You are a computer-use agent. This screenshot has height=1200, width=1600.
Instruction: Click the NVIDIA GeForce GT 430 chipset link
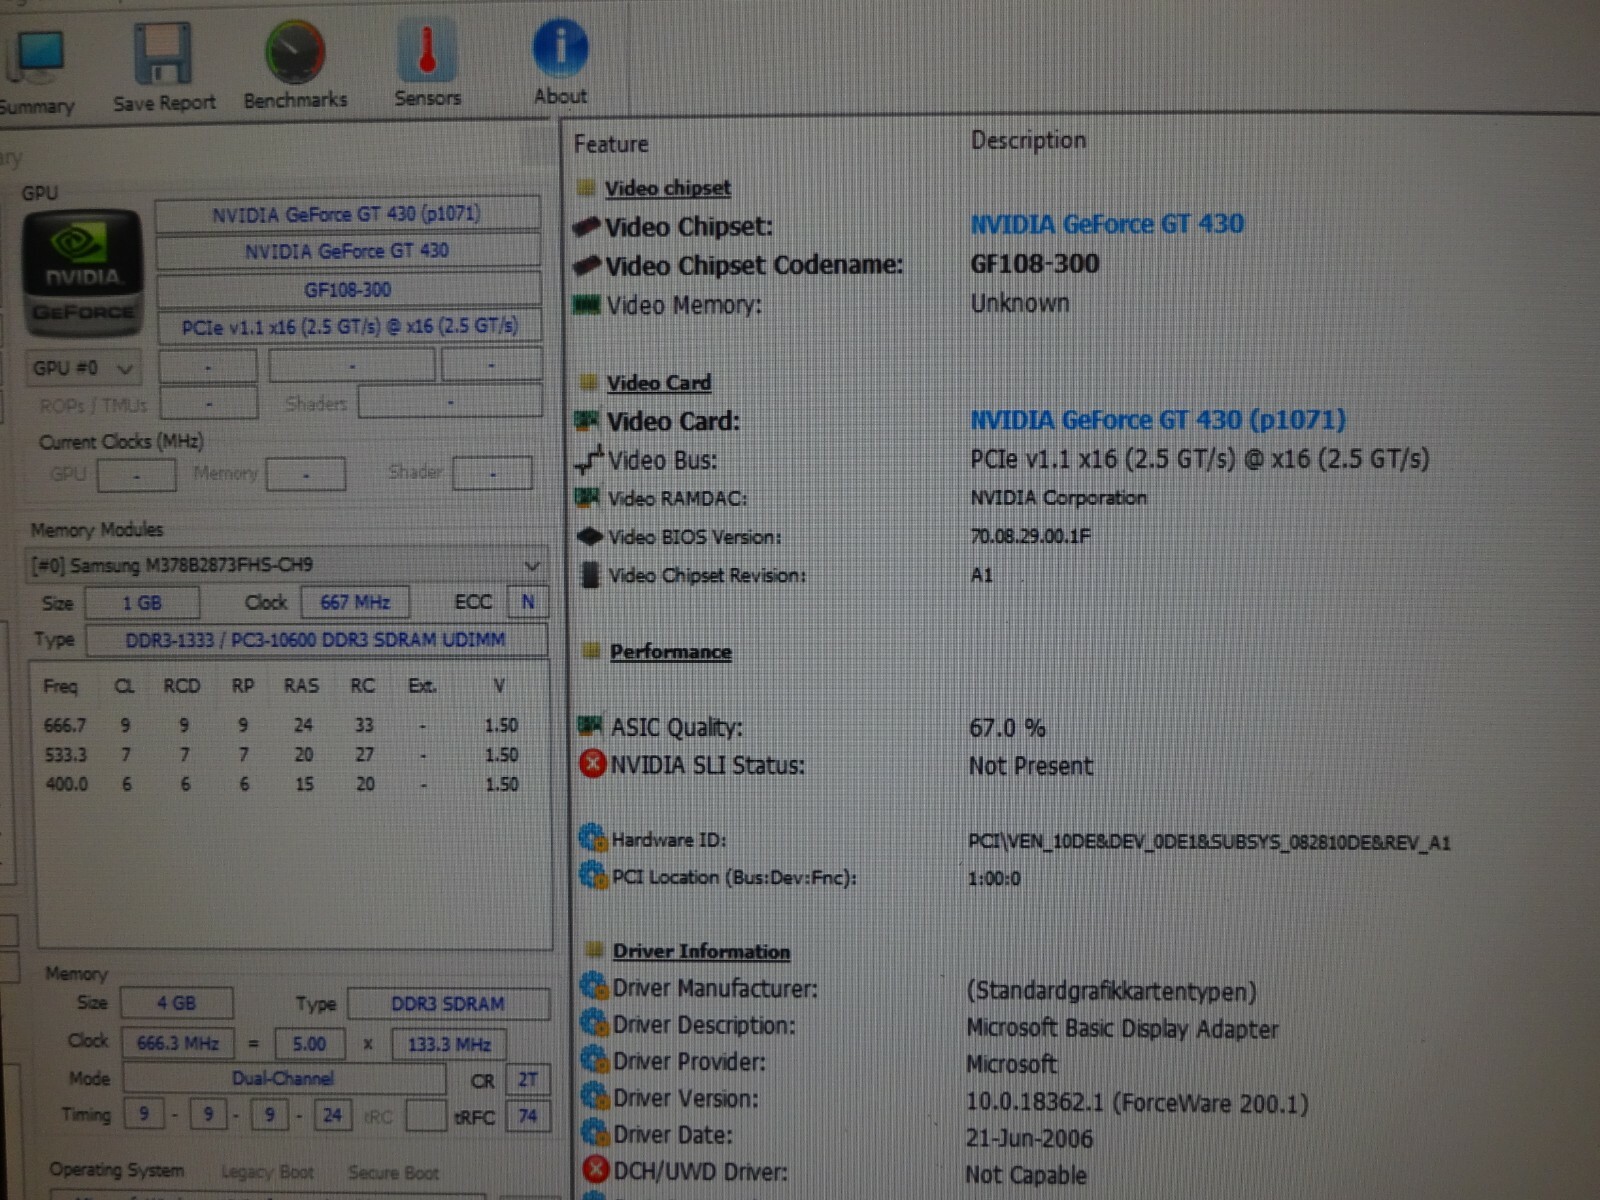pyautogui.click(x=1107, y=224)
